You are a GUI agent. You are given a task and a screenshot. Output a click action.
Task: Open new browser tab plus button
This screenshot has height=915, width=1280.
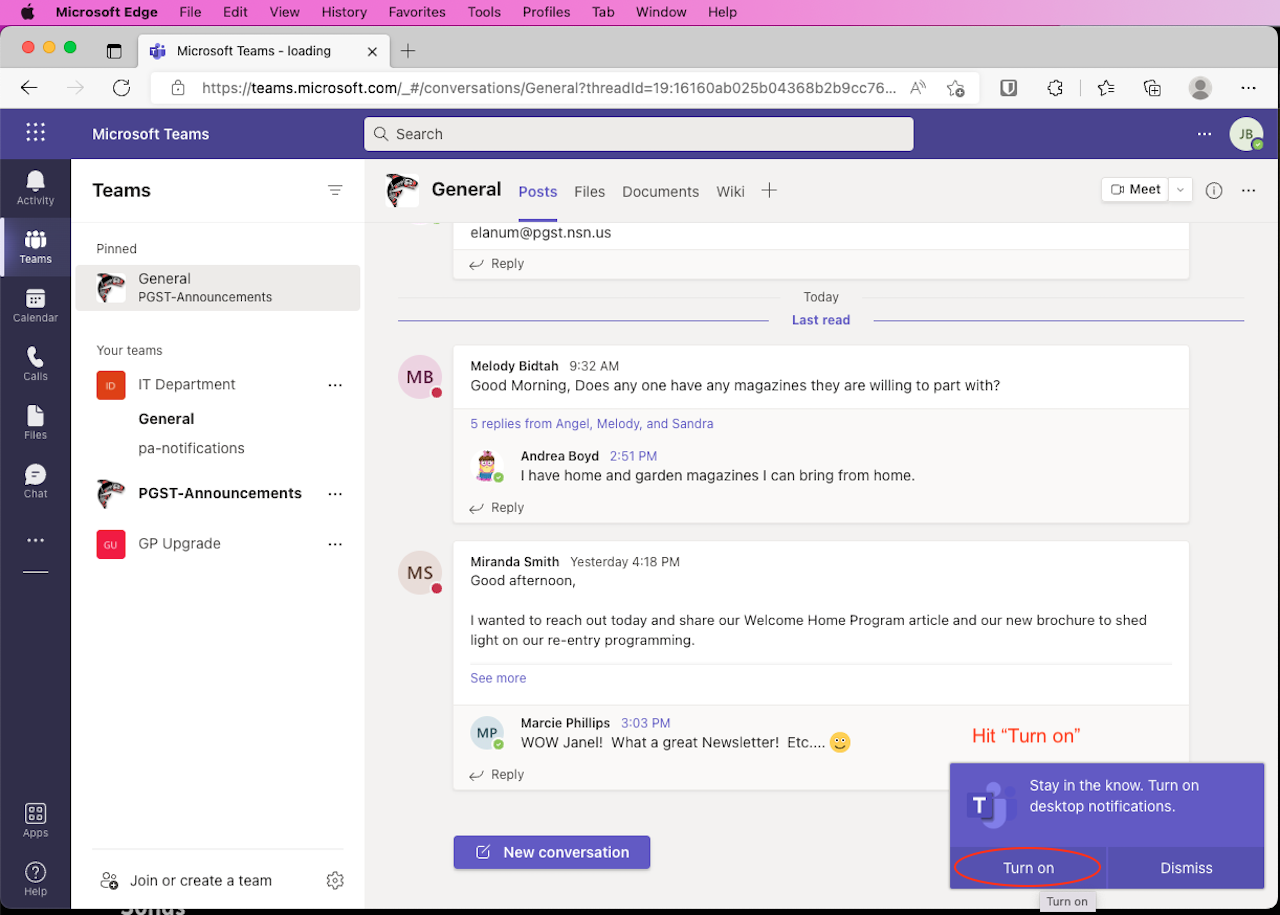408,51
